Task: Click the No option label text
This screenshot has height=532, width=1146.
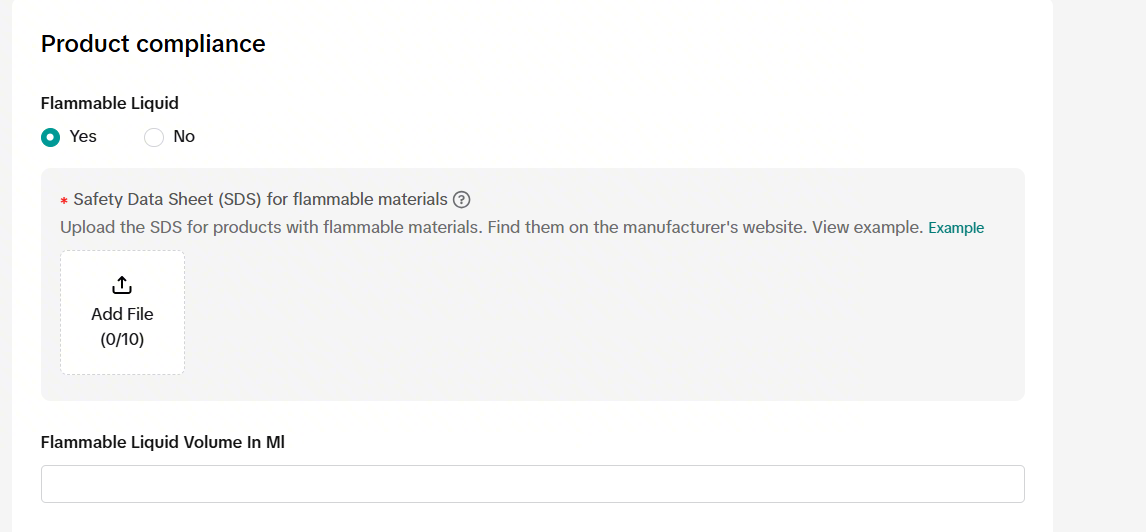Action: coord(184,137)
